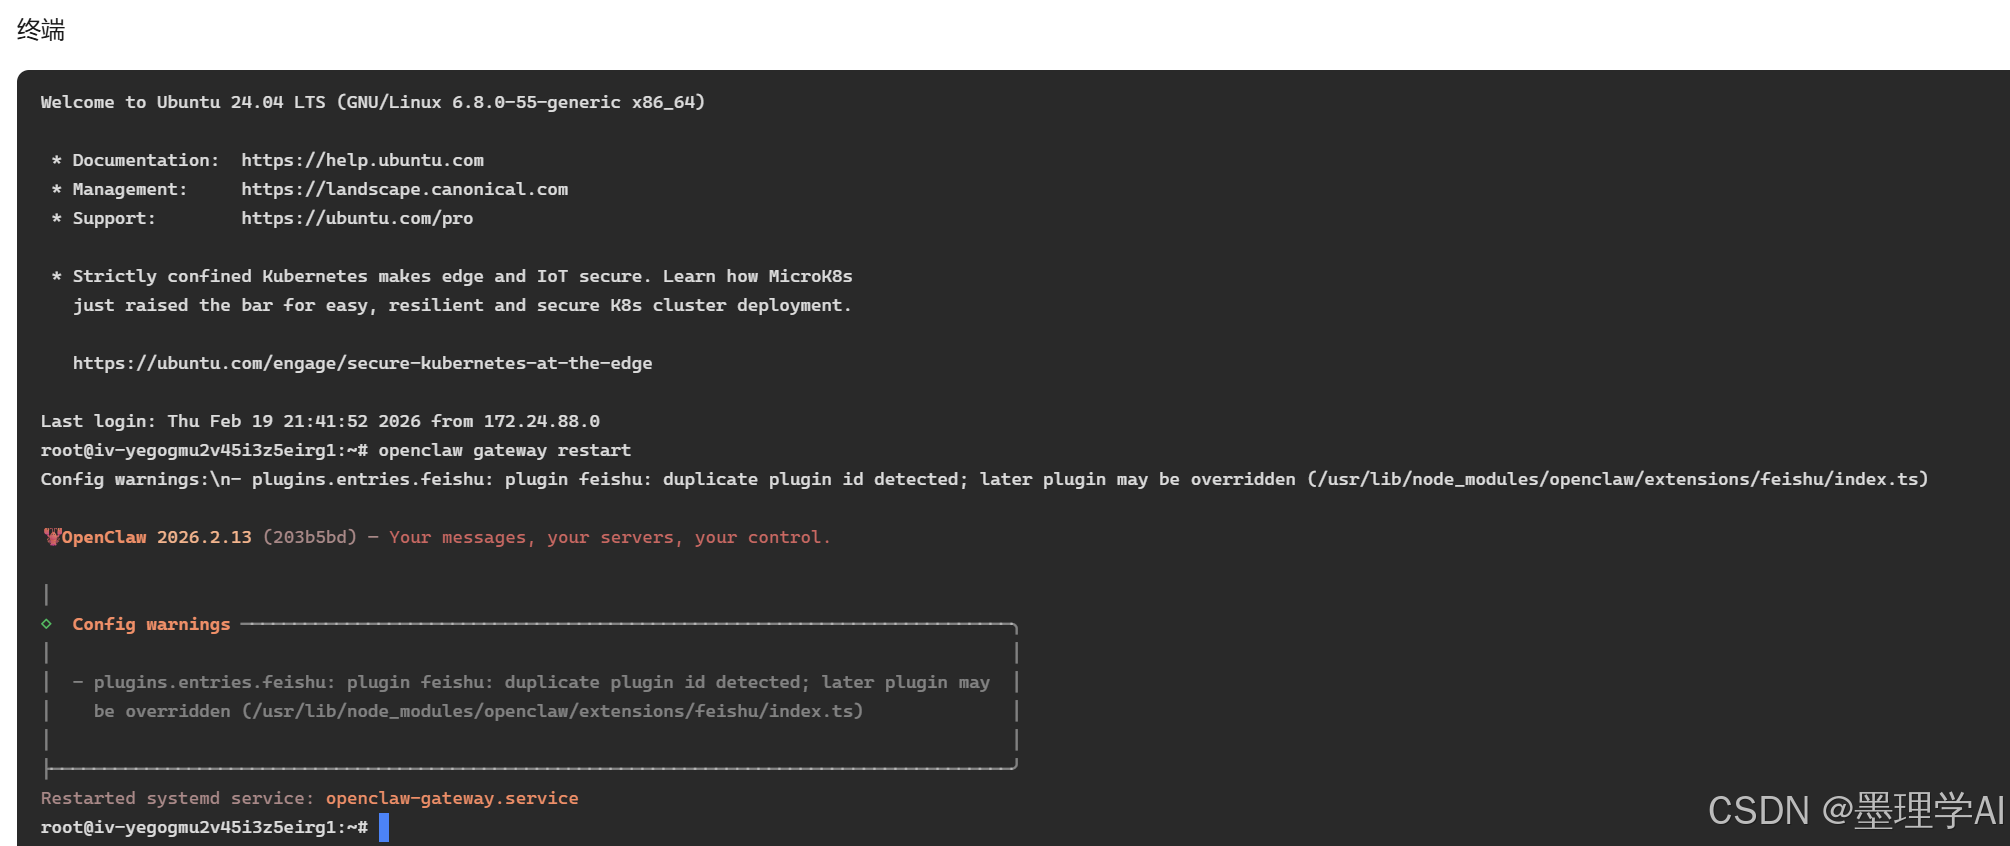This screenshot has width=2010, height=846.
Task: Click the "Support:" label
Action: (114, 218)
